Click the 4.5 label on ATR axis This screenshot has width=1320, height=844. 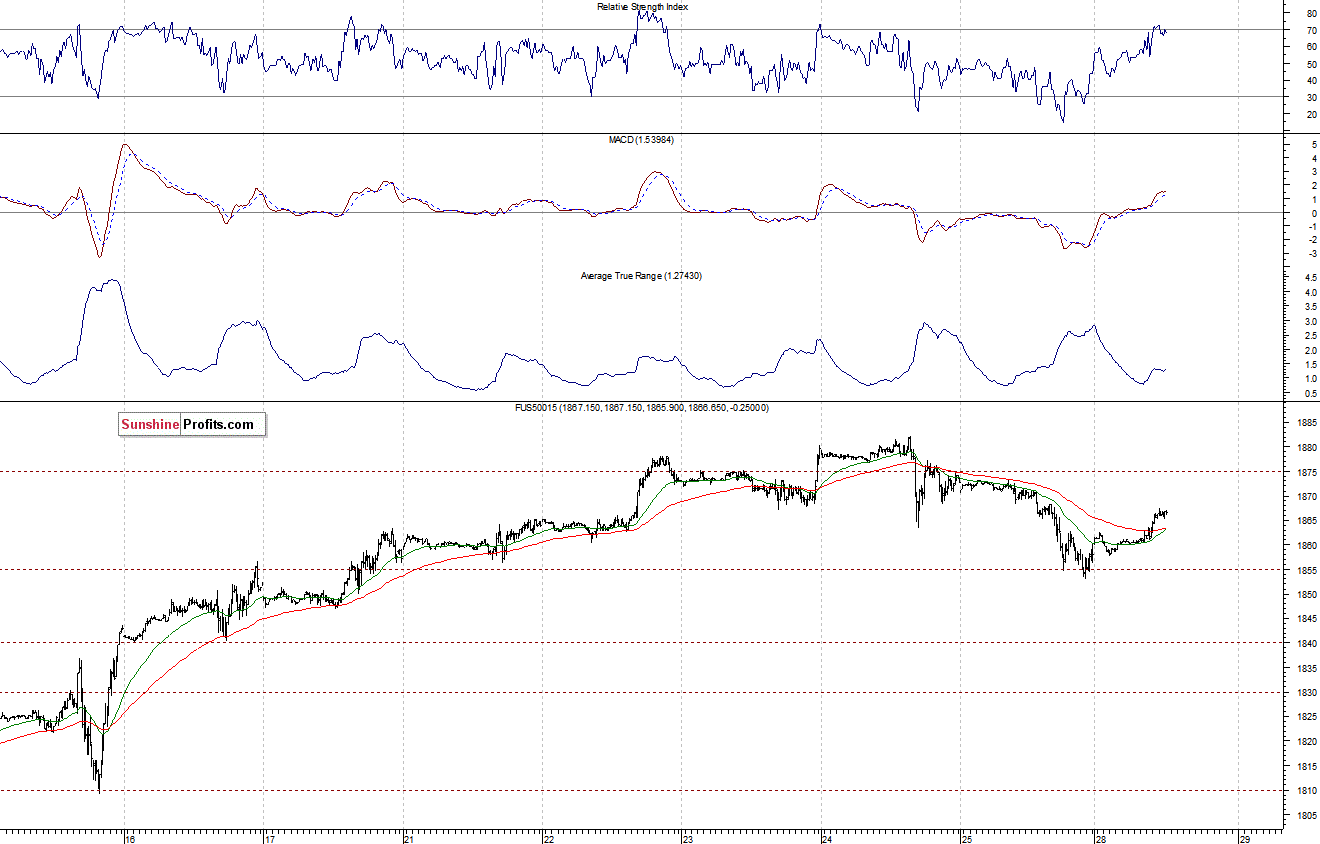click(1309, 278)
